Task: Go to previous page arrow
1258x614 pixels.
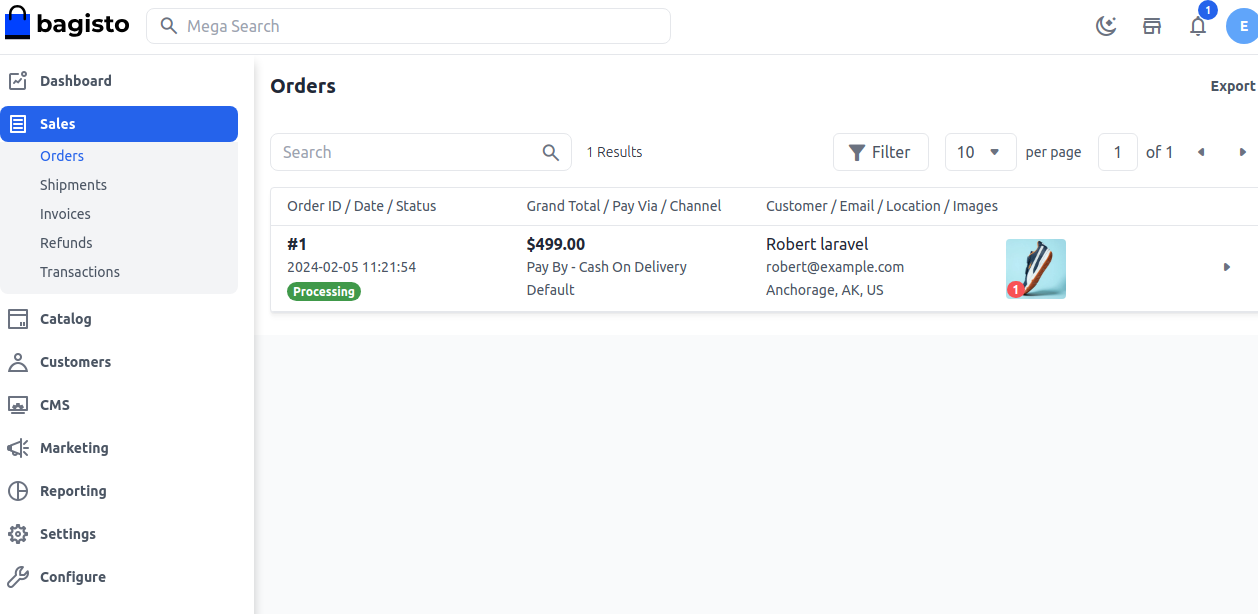Action: [1201, 152]
